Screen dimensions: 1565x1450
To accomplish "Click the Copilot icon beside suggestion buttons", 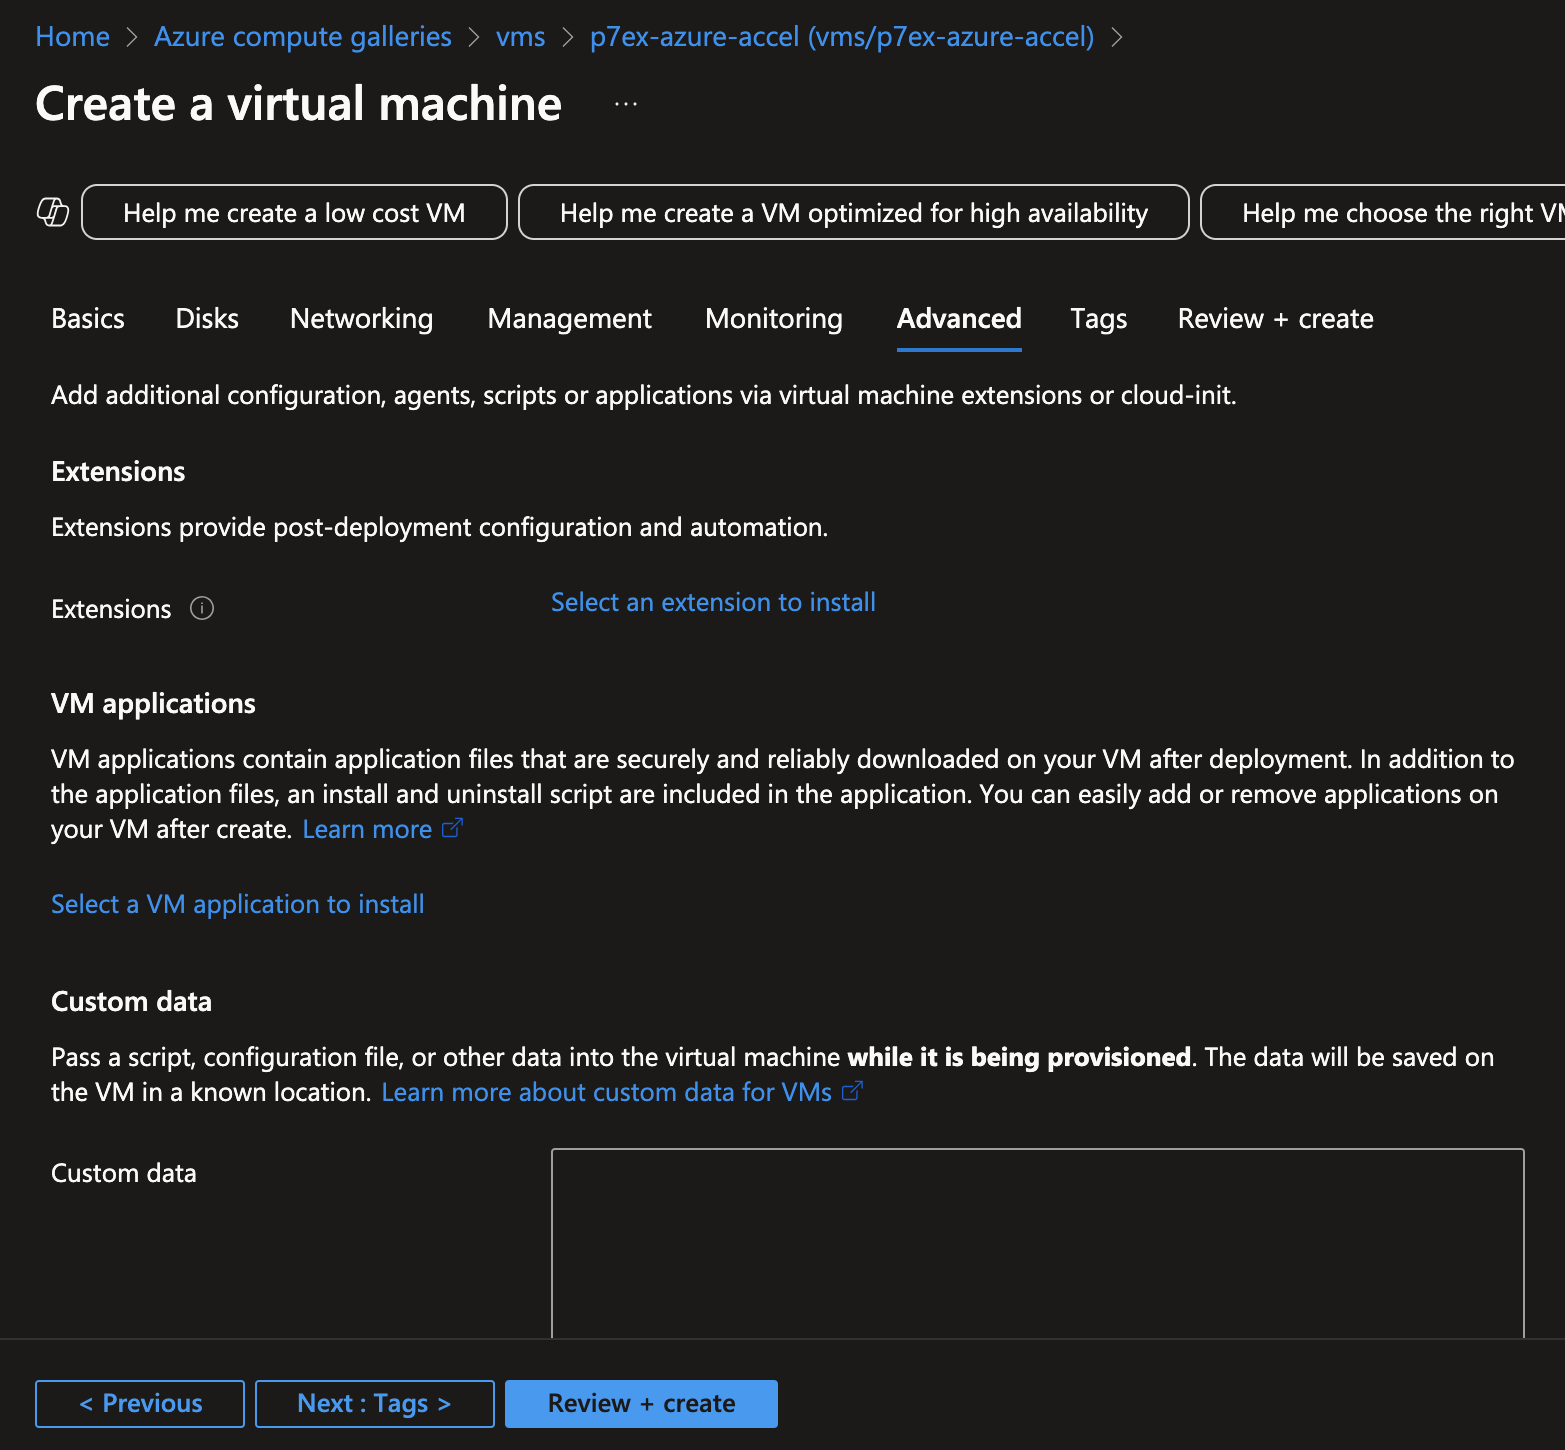I will click(53, 212).
